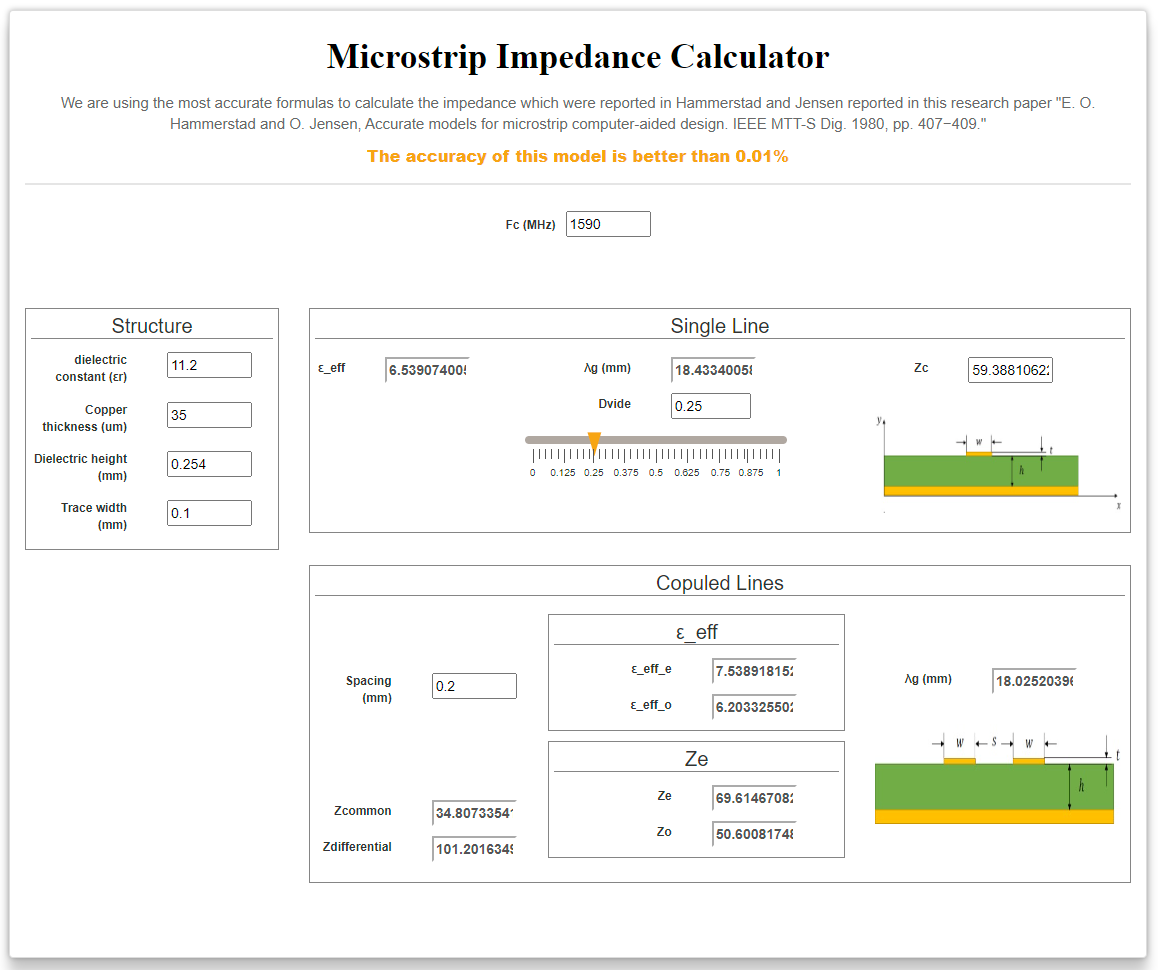Click the Copper thickness input box
Screen dimensions: 1158x970
(x=209, y=415)
